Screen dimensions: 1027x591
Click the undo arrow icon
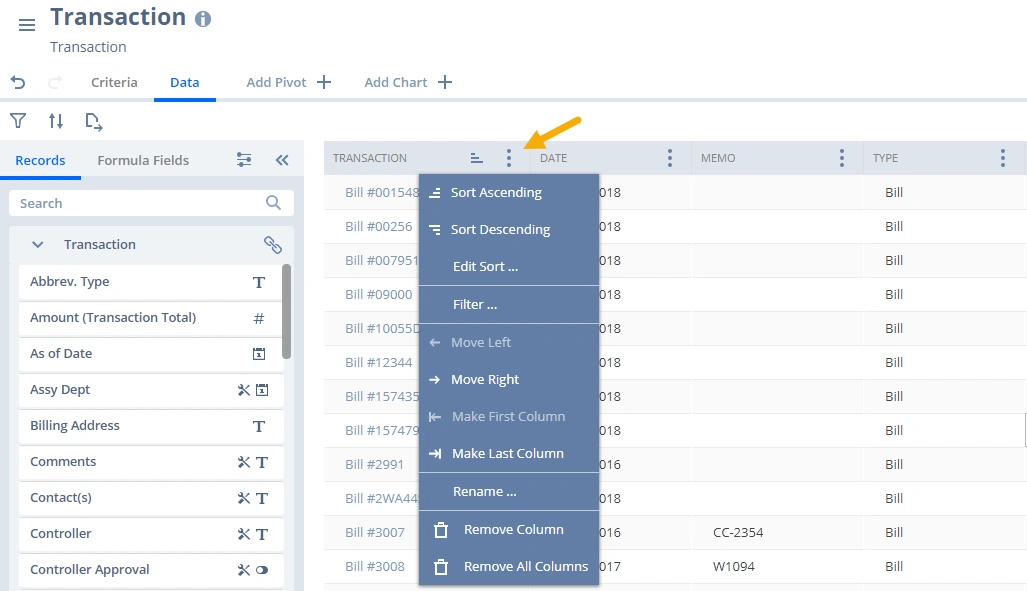pyautogui.click(x=18, y=82)
